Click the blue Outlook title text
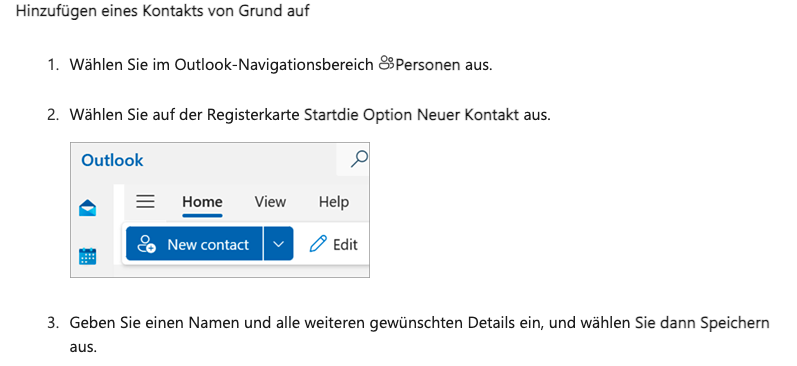The width and height of the screenshot is (797, 366). click(112, 160)
